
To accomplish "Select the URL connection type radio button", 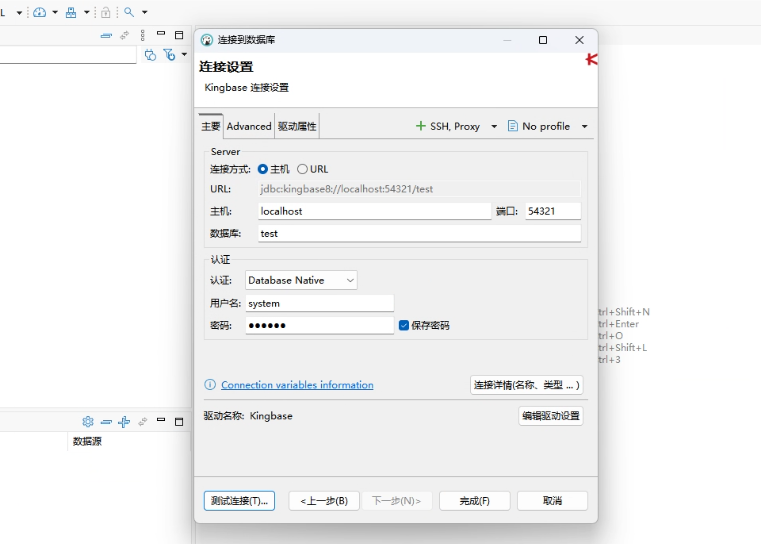I will click(302, 169).
